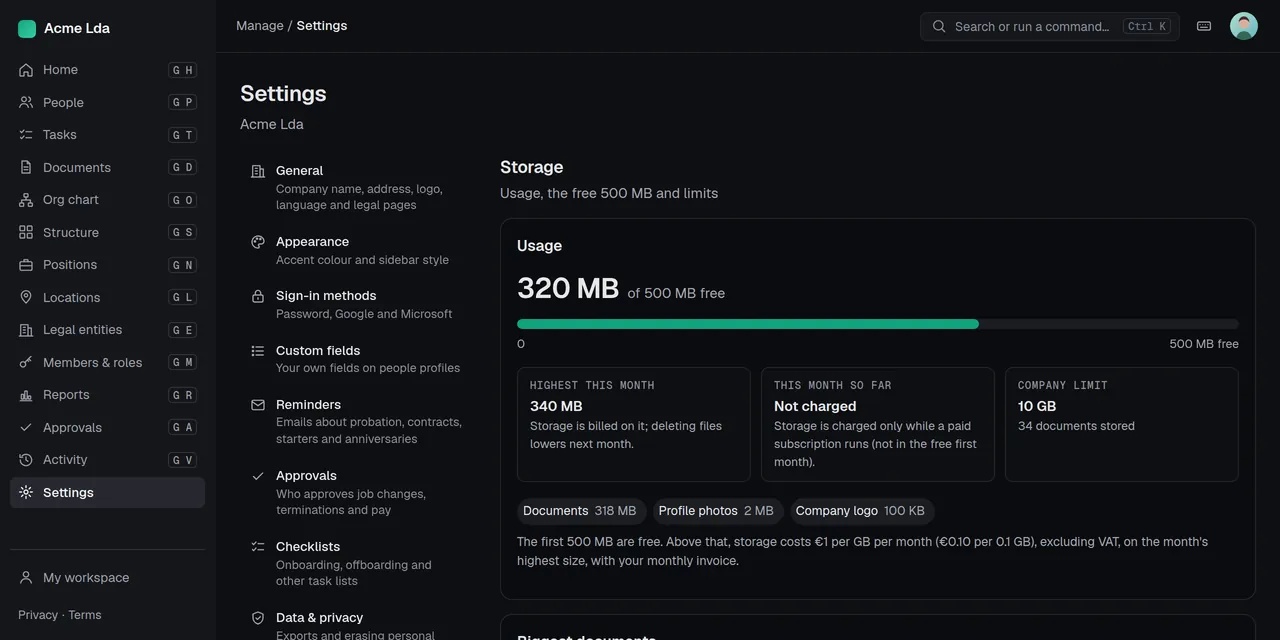The height and width of the screenshot is (640, 1280).
Task: Click the Approvals check icon in settings menu
Action: pos(258,476)
